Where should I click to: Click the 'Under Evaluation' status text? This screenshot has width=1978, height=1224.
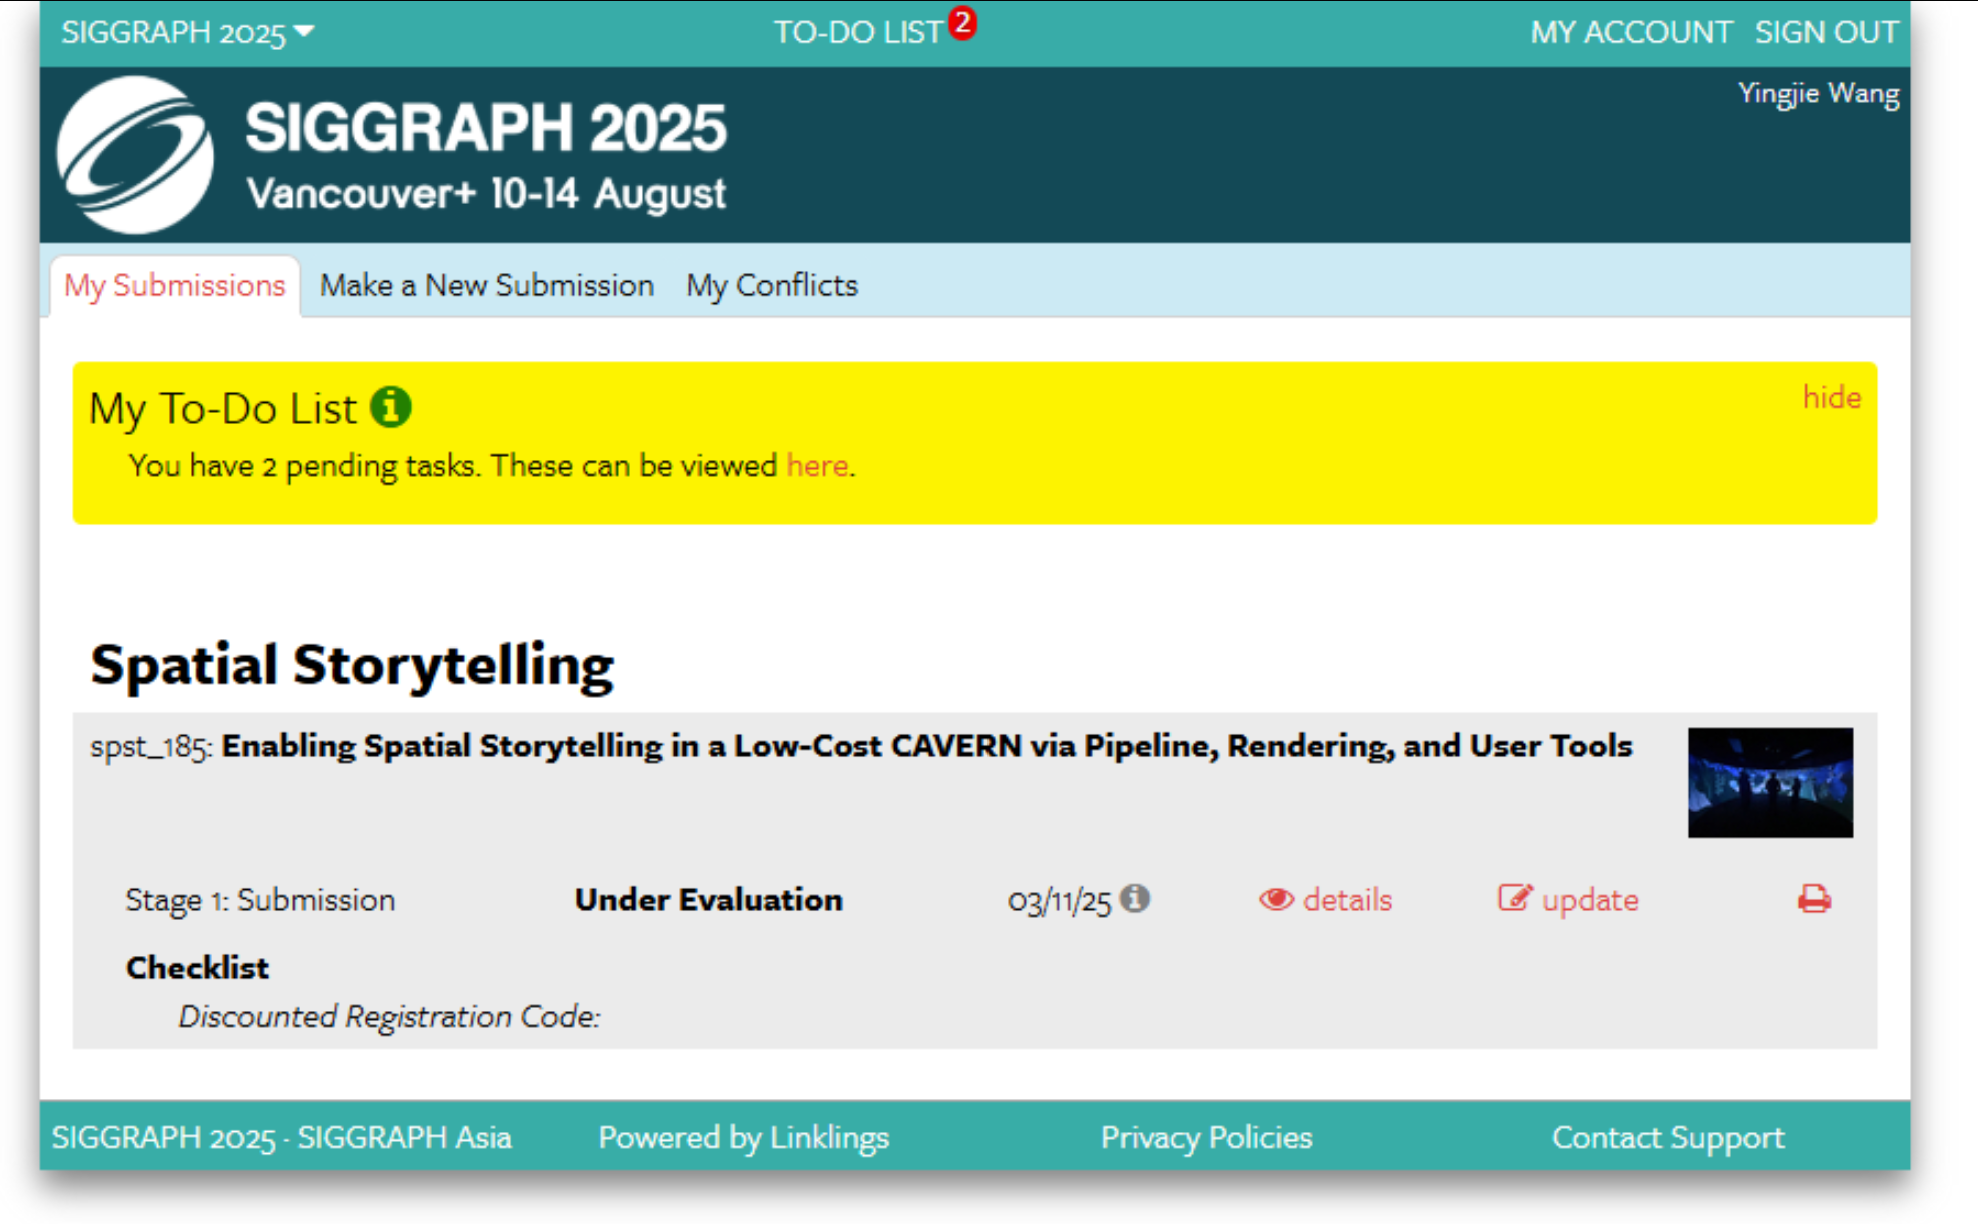coord(709,900)
